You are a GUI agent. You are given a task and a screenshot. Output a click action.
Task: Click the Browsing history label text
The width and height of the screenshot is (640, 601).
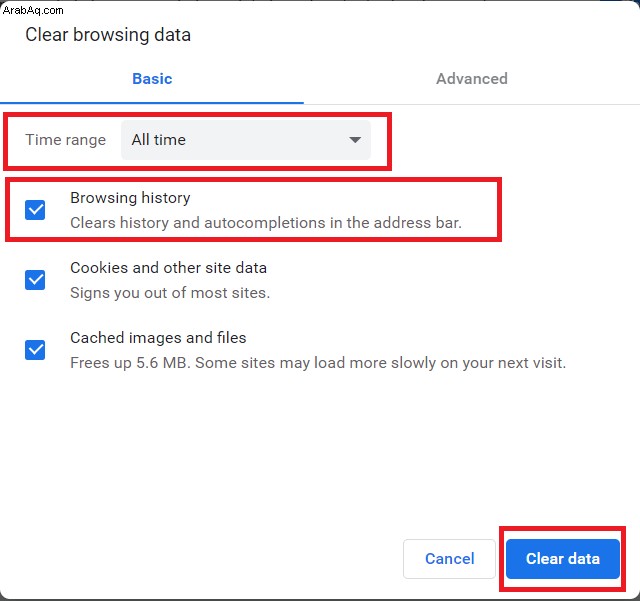click(x=130, y=198)
